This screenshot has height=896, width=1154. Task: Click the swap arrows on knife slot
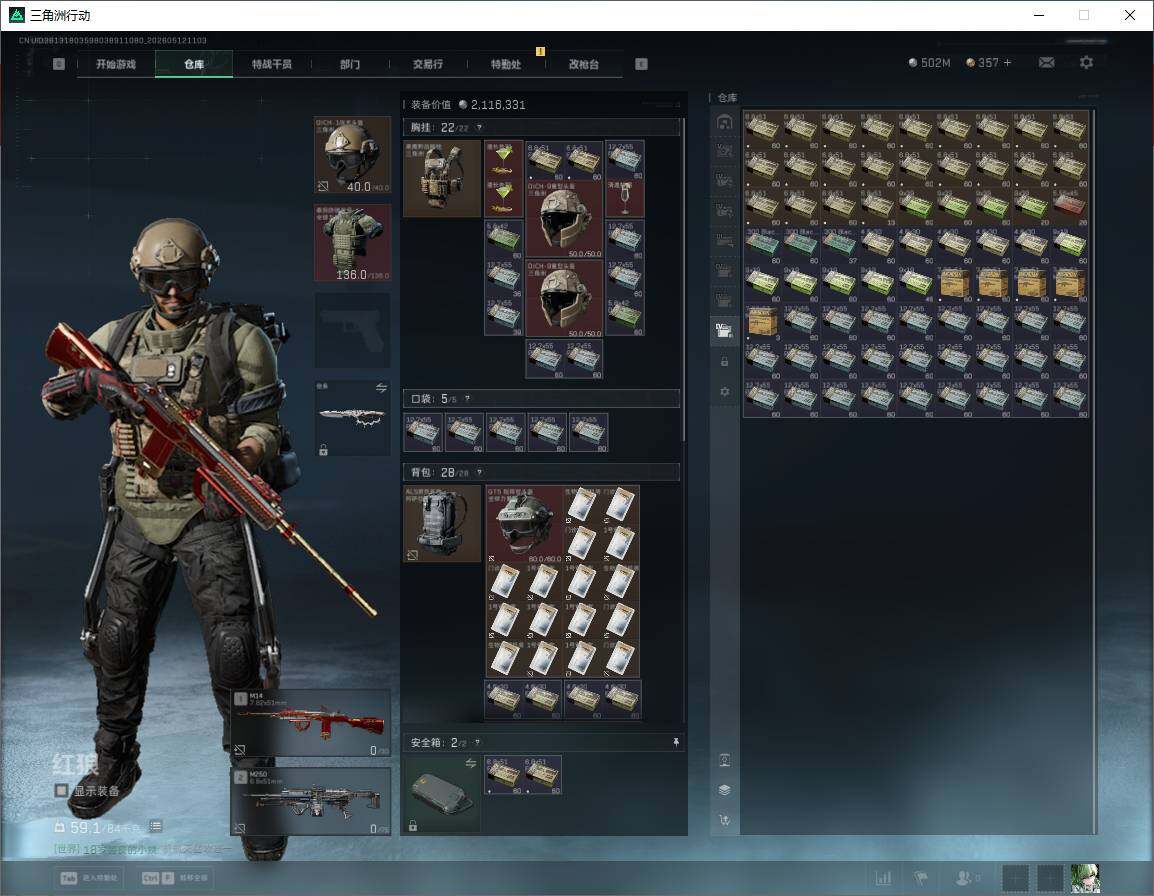381,388
